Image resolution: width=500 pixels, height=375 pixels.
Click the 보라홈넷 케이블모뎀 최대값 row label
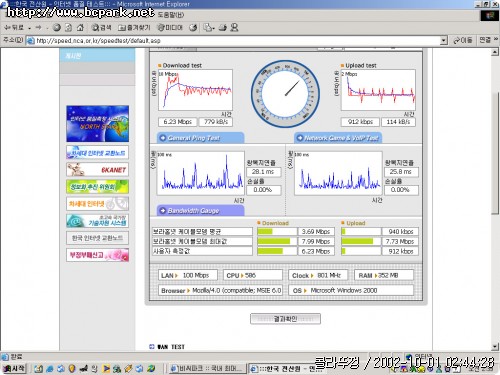202,241
